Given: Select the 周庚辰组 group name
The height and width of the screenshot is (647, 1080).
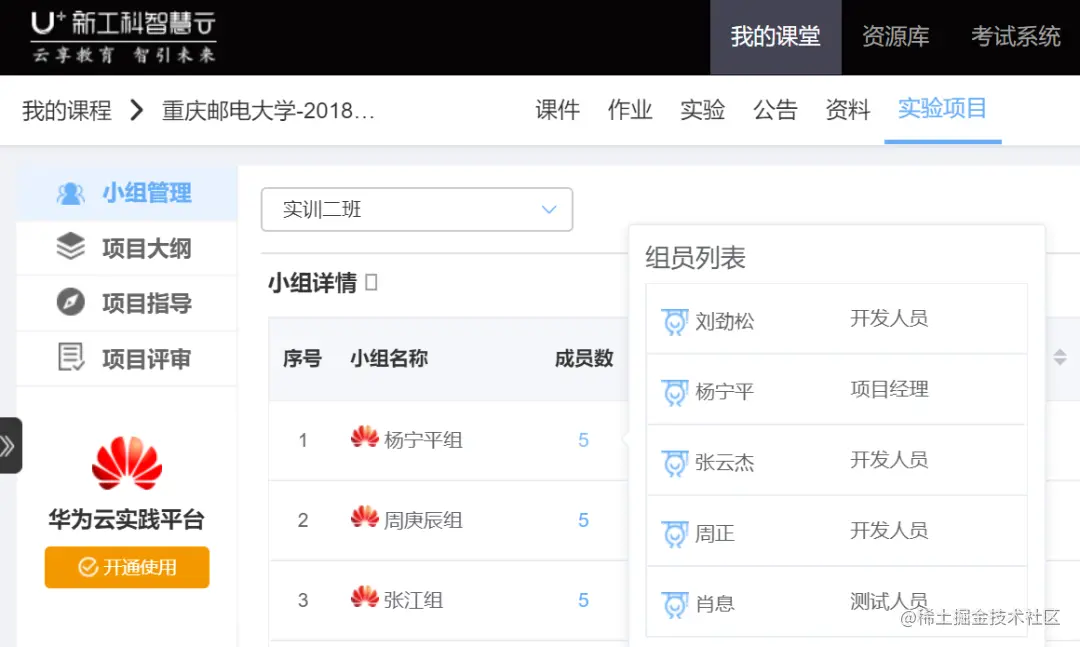Looking at the screenshot, I should click(x=423, y=520).
